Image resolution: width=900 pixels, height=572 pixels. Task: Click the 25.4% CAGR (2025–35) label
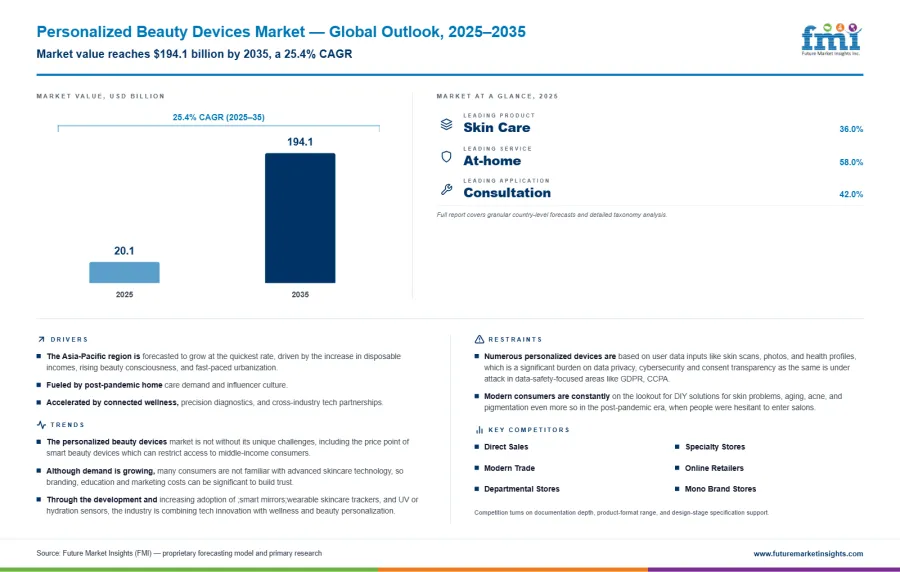[x=219, y=117]
